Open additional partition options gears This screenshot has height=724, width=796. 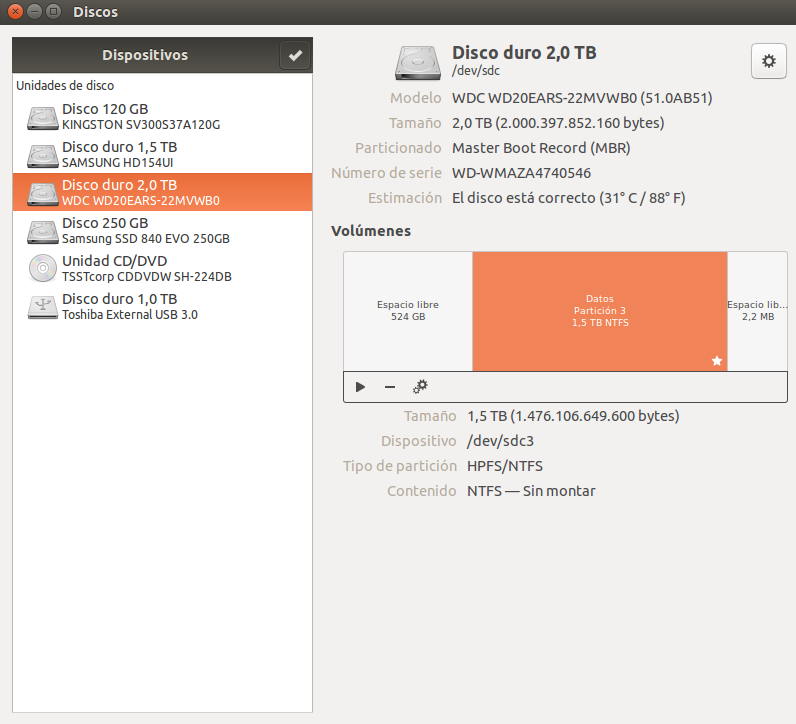[420, 387]
